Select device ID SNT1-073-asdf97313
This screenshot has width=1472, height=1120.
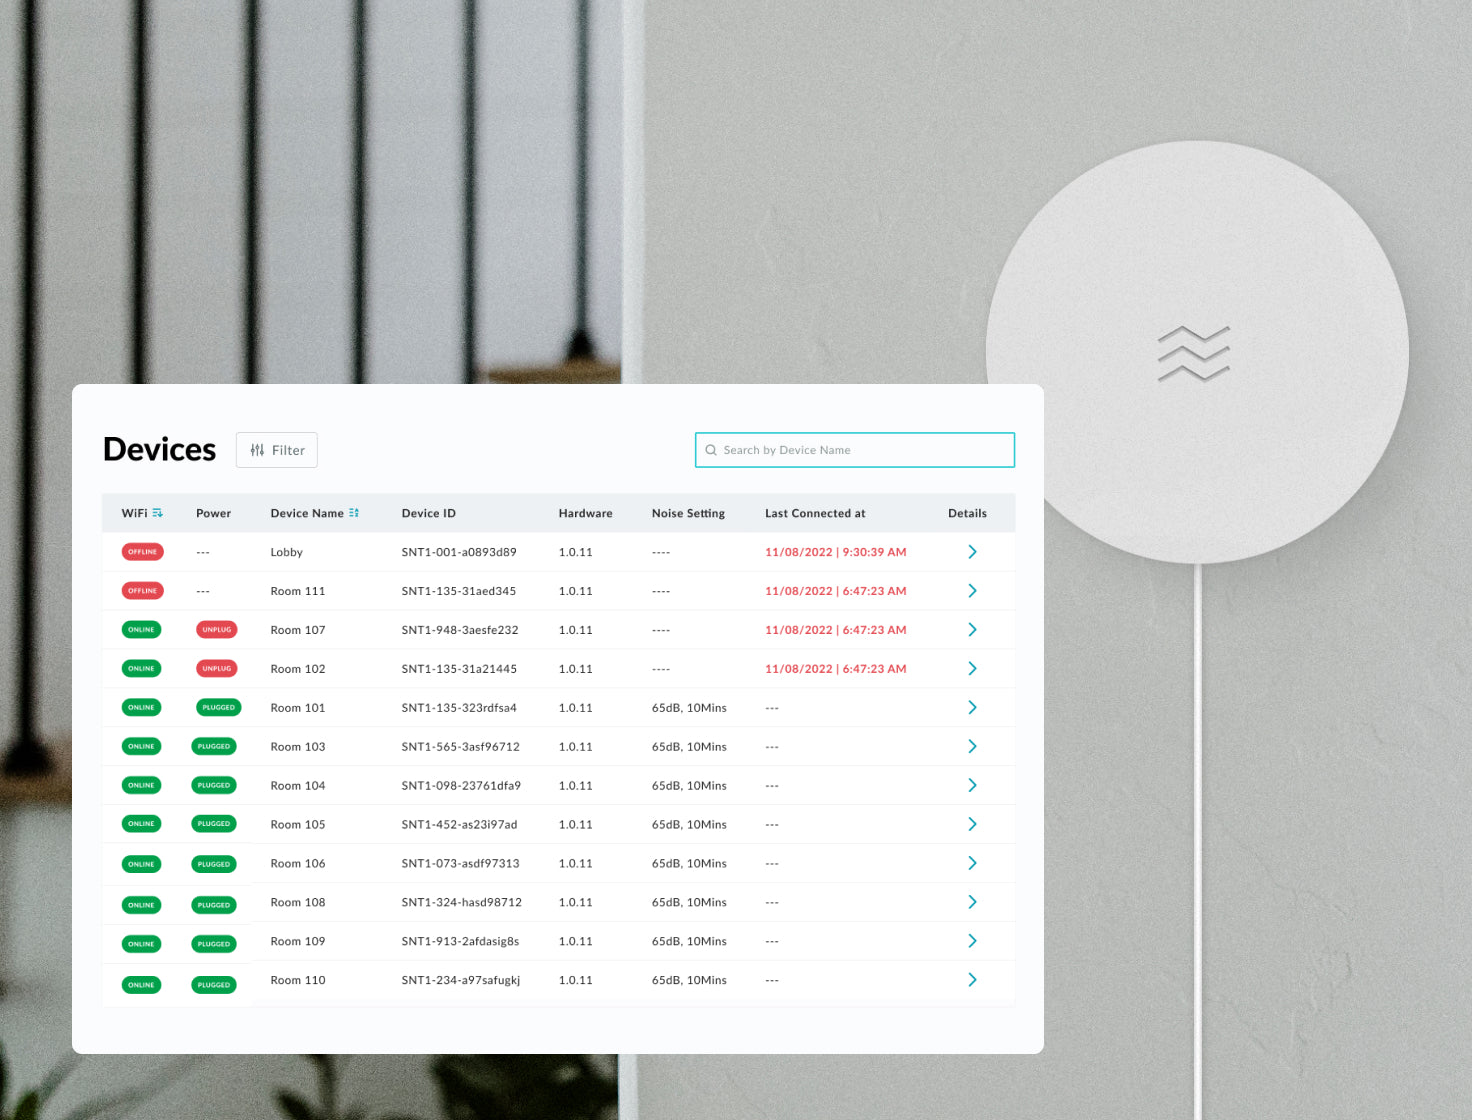point(460,863)
